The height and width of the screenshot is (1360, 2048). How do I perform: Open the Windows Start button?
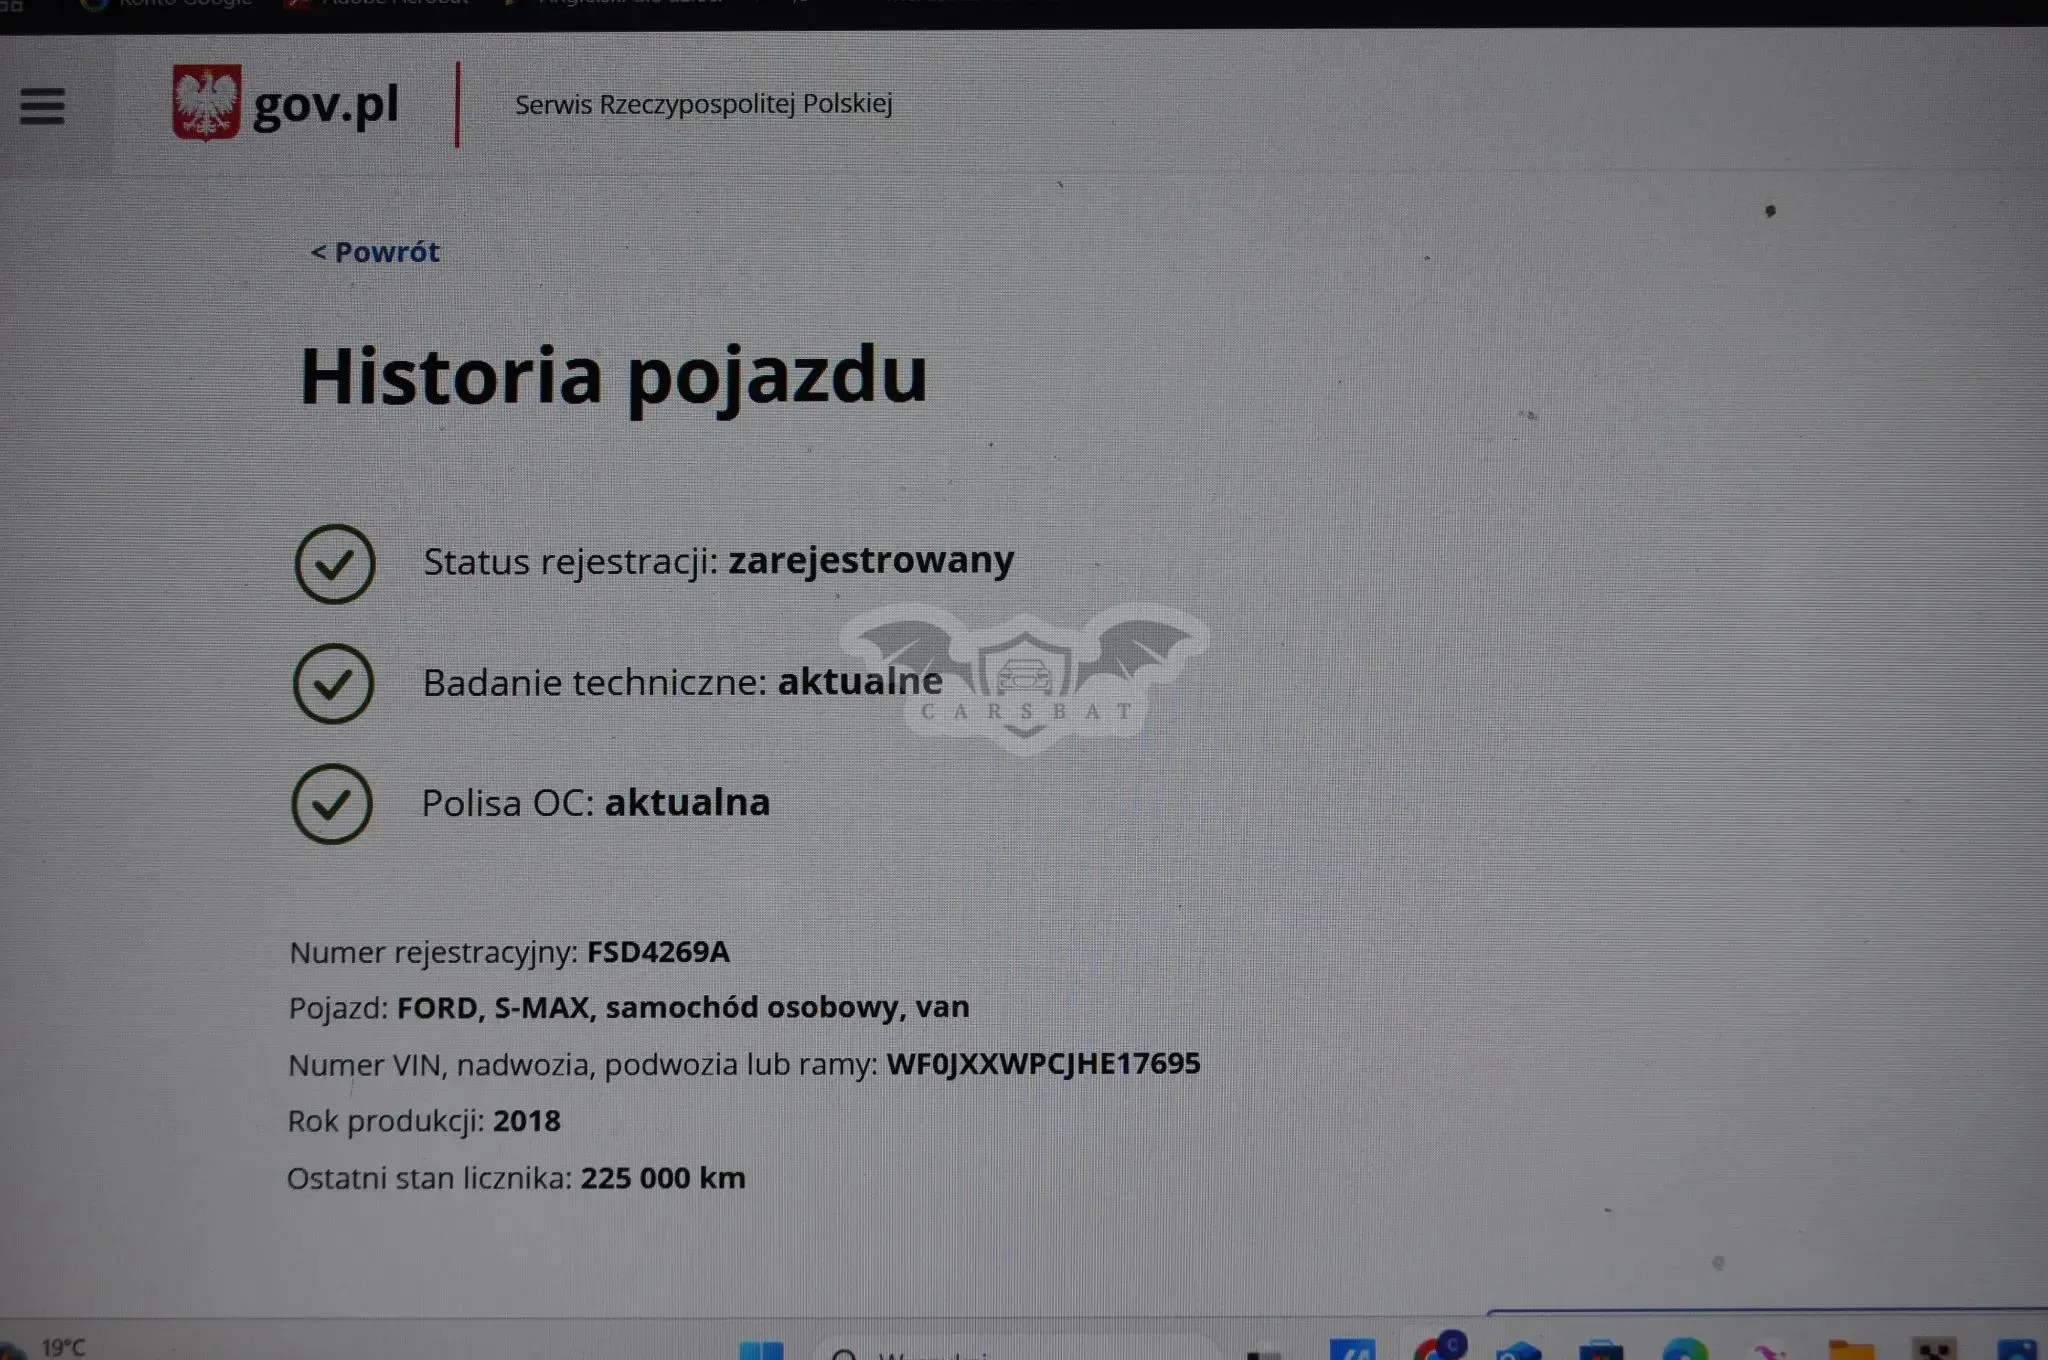(x=761, y=1350)
